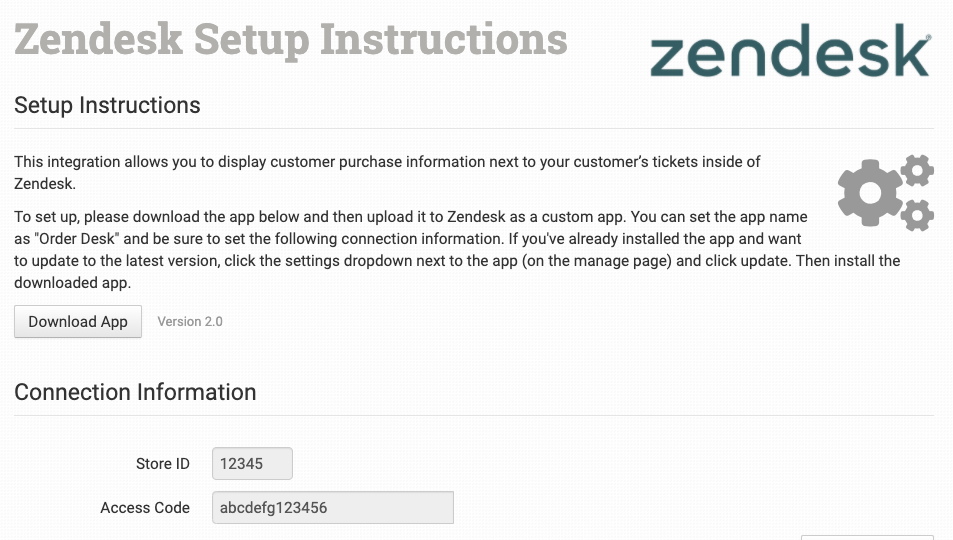Click the large gear icon
The width and height of the screenshot is (953, 540).
(869, 189)
